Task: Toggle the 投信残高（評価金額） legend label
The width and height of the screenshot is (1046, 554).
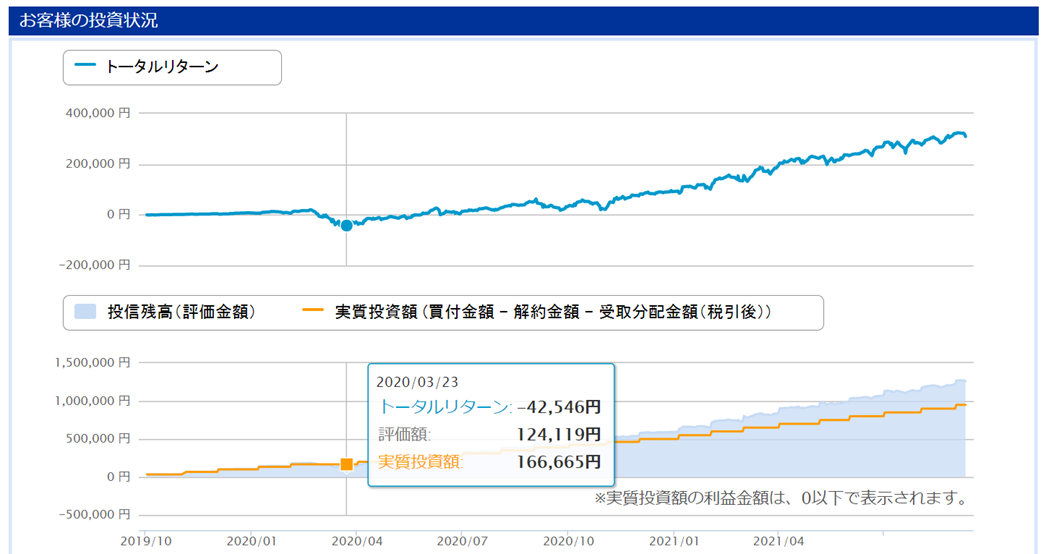Action: pyautogui.click(x=181, y=312)
